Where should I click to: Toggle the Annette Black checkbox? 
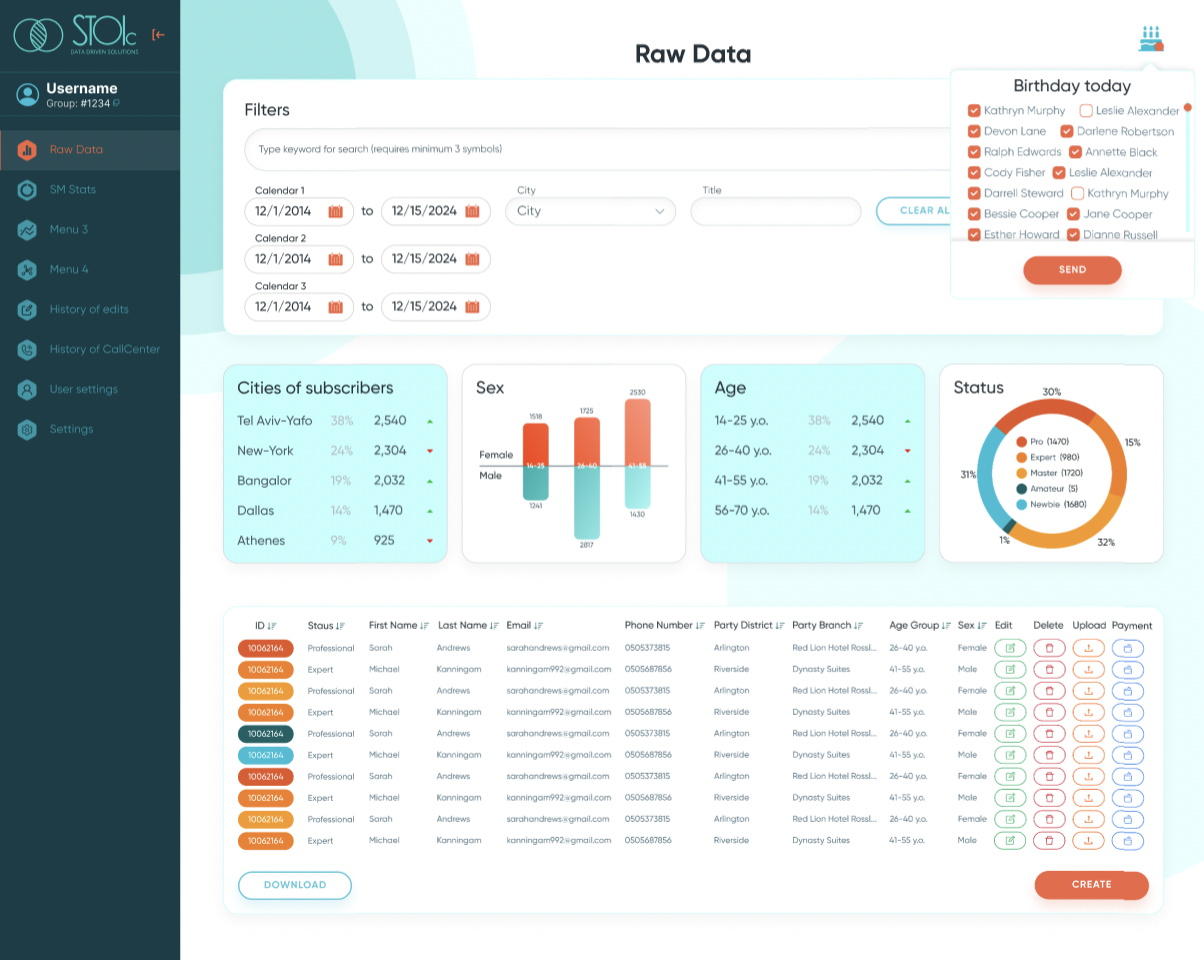click(1075, 152)
